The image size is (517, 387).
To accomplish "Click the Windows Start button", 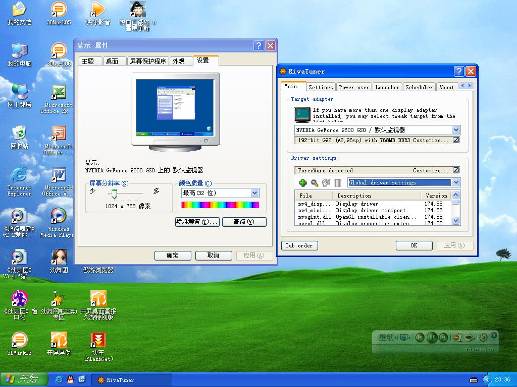I will 23,379.
